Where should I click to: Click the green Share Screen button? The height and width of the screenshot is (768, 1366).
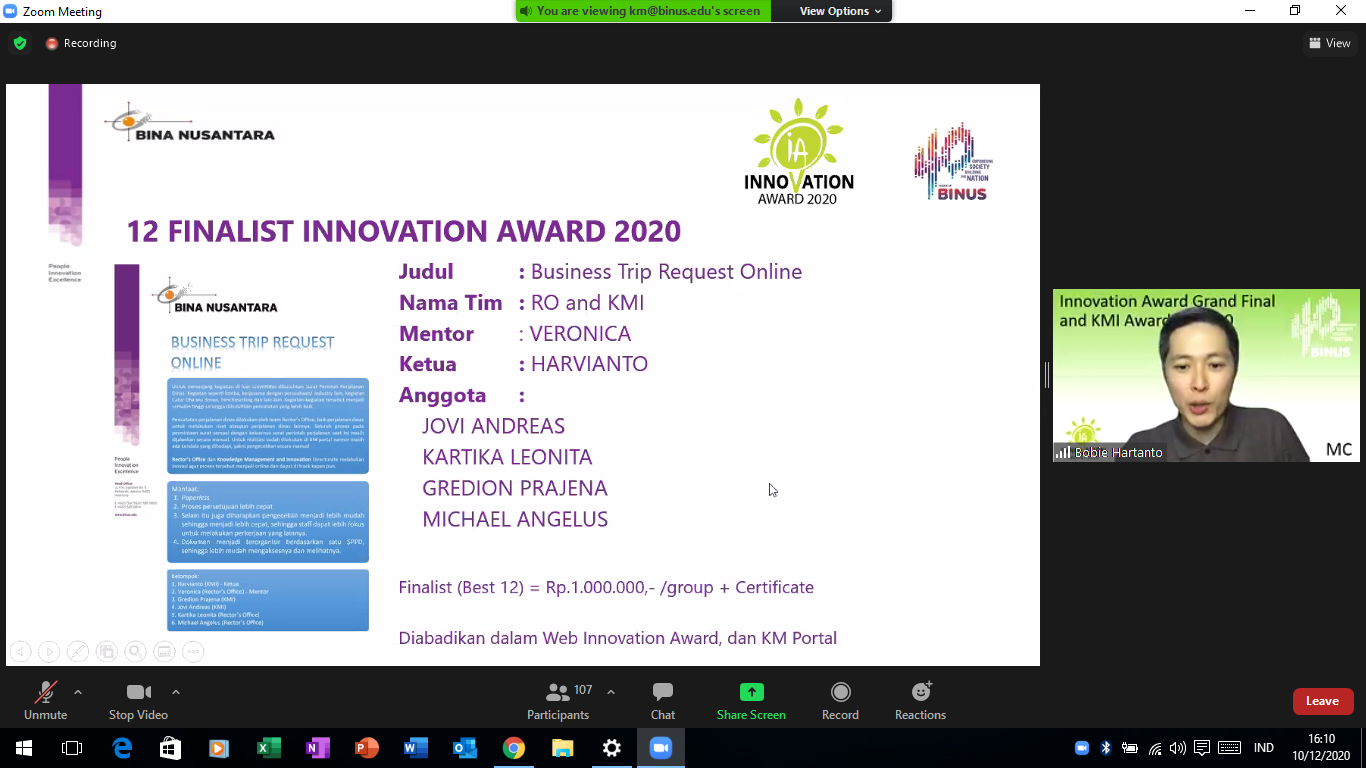751,700
